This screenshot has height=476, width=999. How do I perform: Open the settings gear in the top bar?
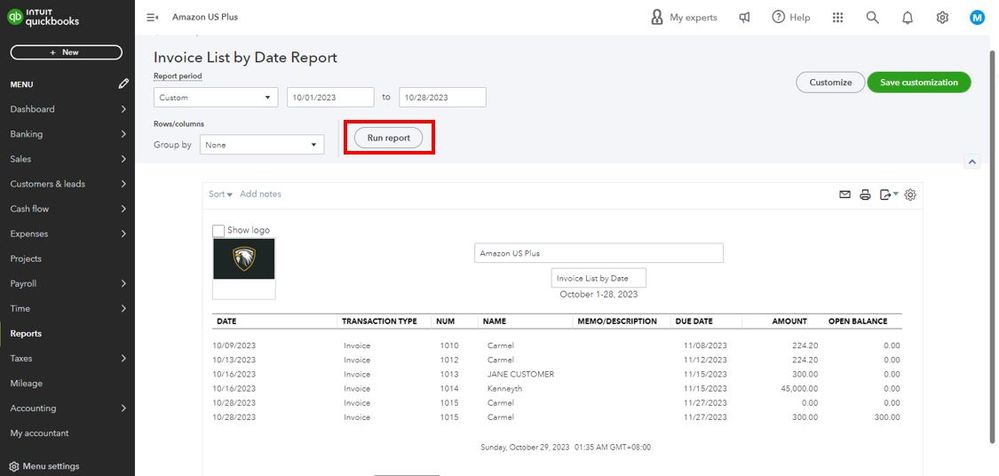point(942,18)
